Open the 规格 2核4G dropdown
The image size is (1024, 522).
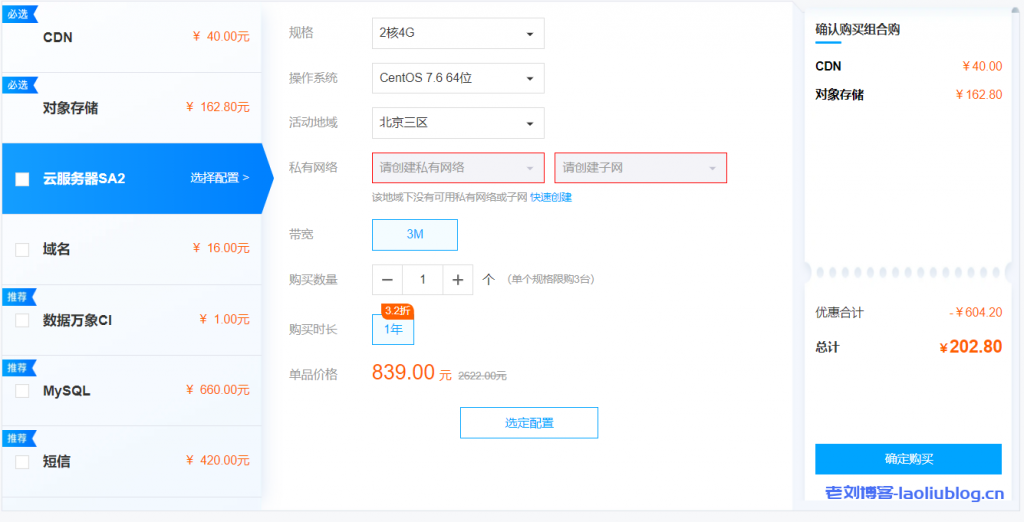[x=458, y=33]
